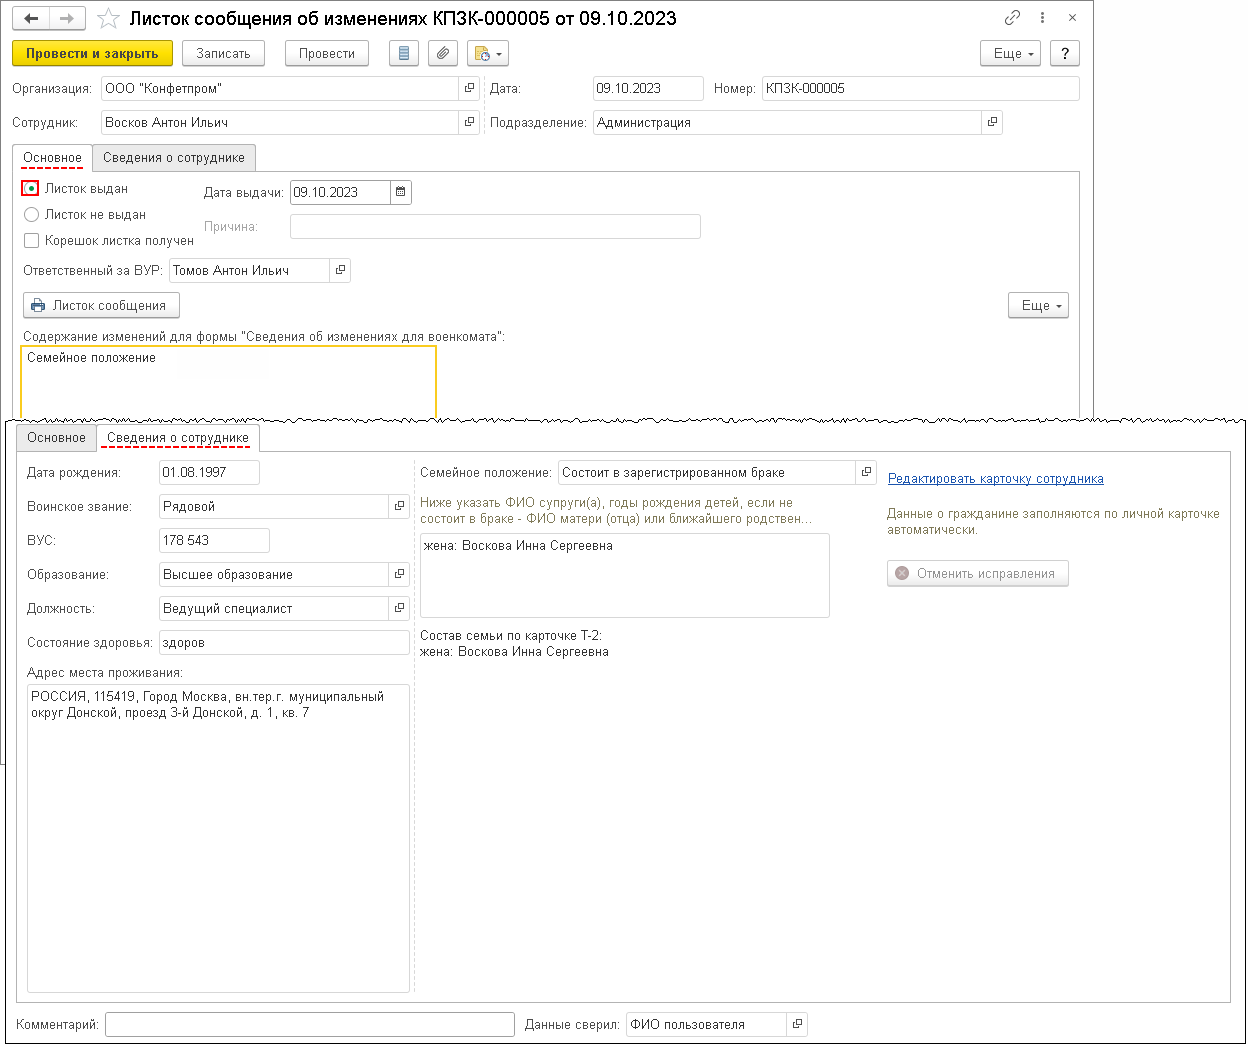Click the Адрес места проживания text area

pos(218,838)
